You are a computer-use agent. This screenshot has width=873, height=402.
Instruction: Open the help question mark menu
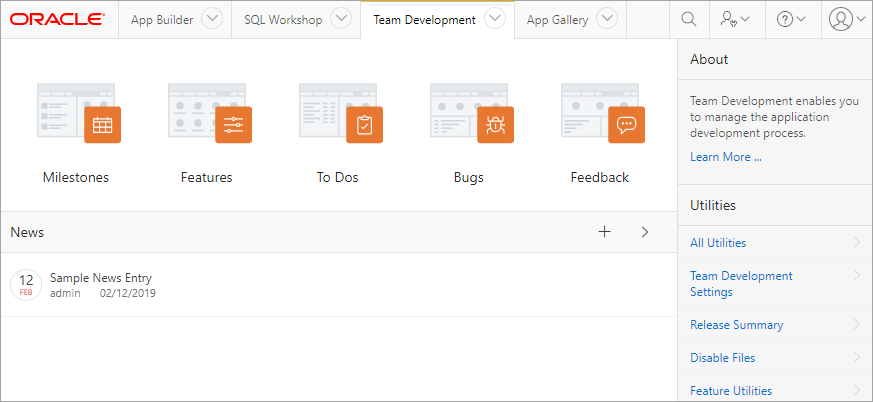[x=791, y=19]
